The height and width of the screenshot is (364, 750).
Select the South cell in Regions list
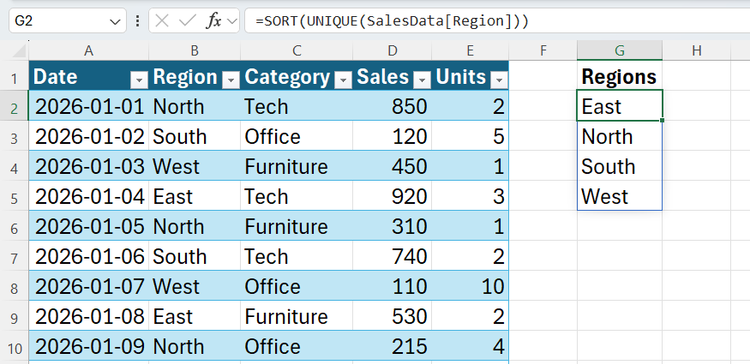pyautogui.click(x=620, y=166)
